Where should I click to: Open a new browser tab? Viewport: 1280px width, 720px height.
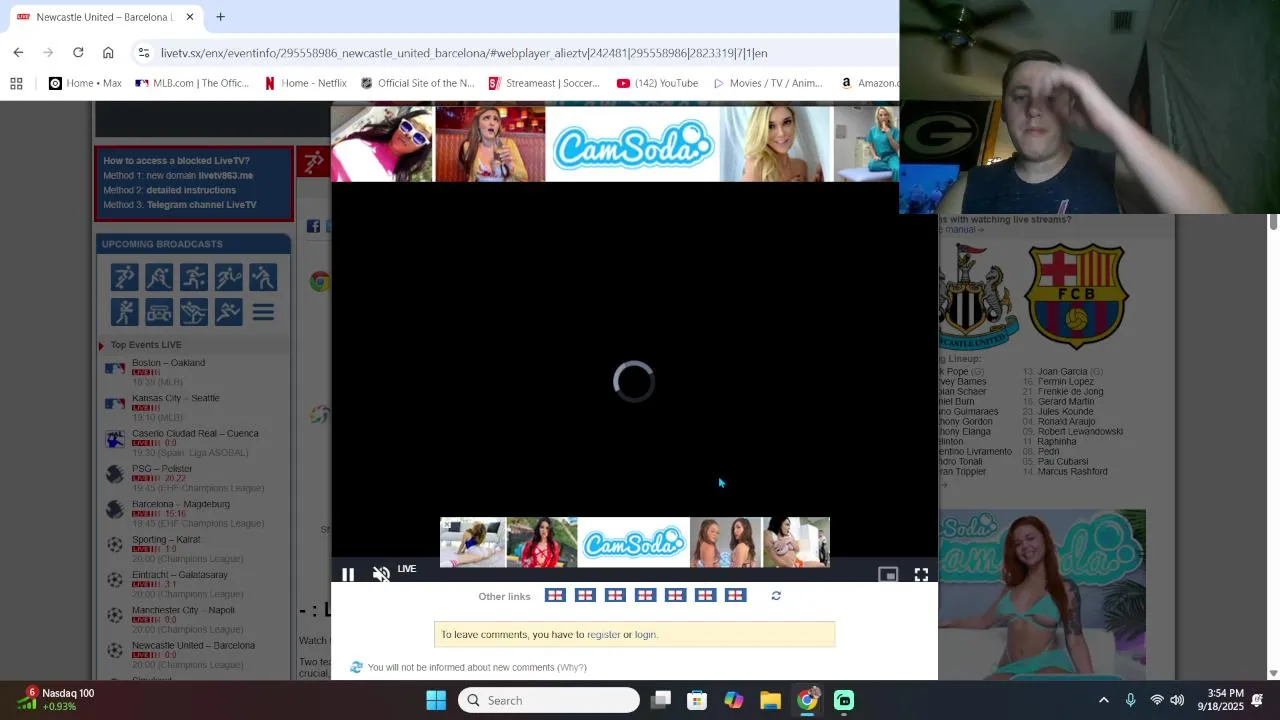(x=220, y=17)
